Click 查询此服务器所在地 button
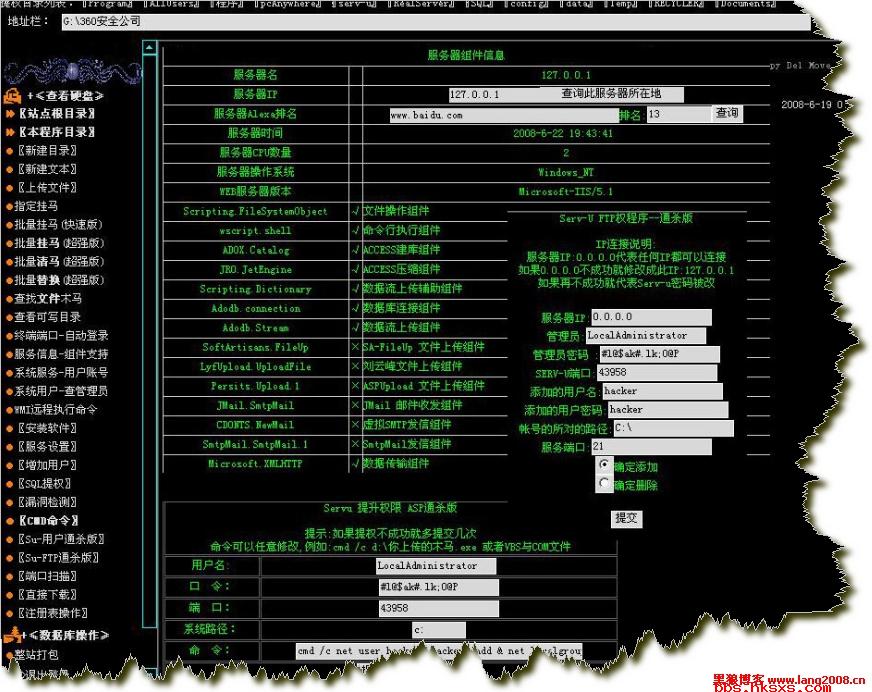This screenshot has width=872, height=692. click(611, 93)
